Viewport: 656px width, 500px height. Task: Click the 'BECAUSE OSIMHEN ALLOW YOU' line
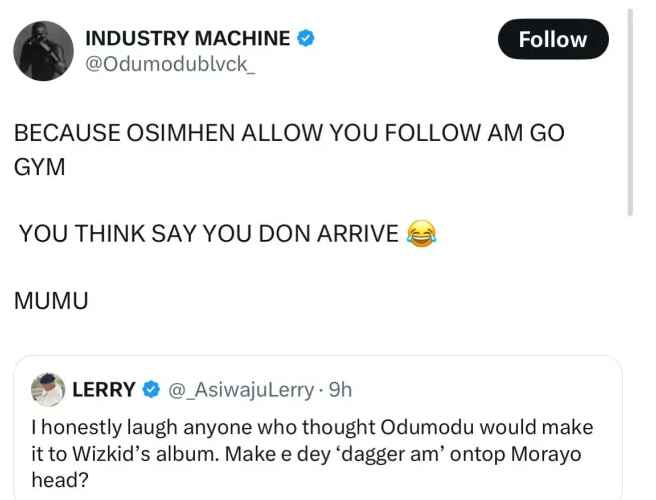pos(289,133)
